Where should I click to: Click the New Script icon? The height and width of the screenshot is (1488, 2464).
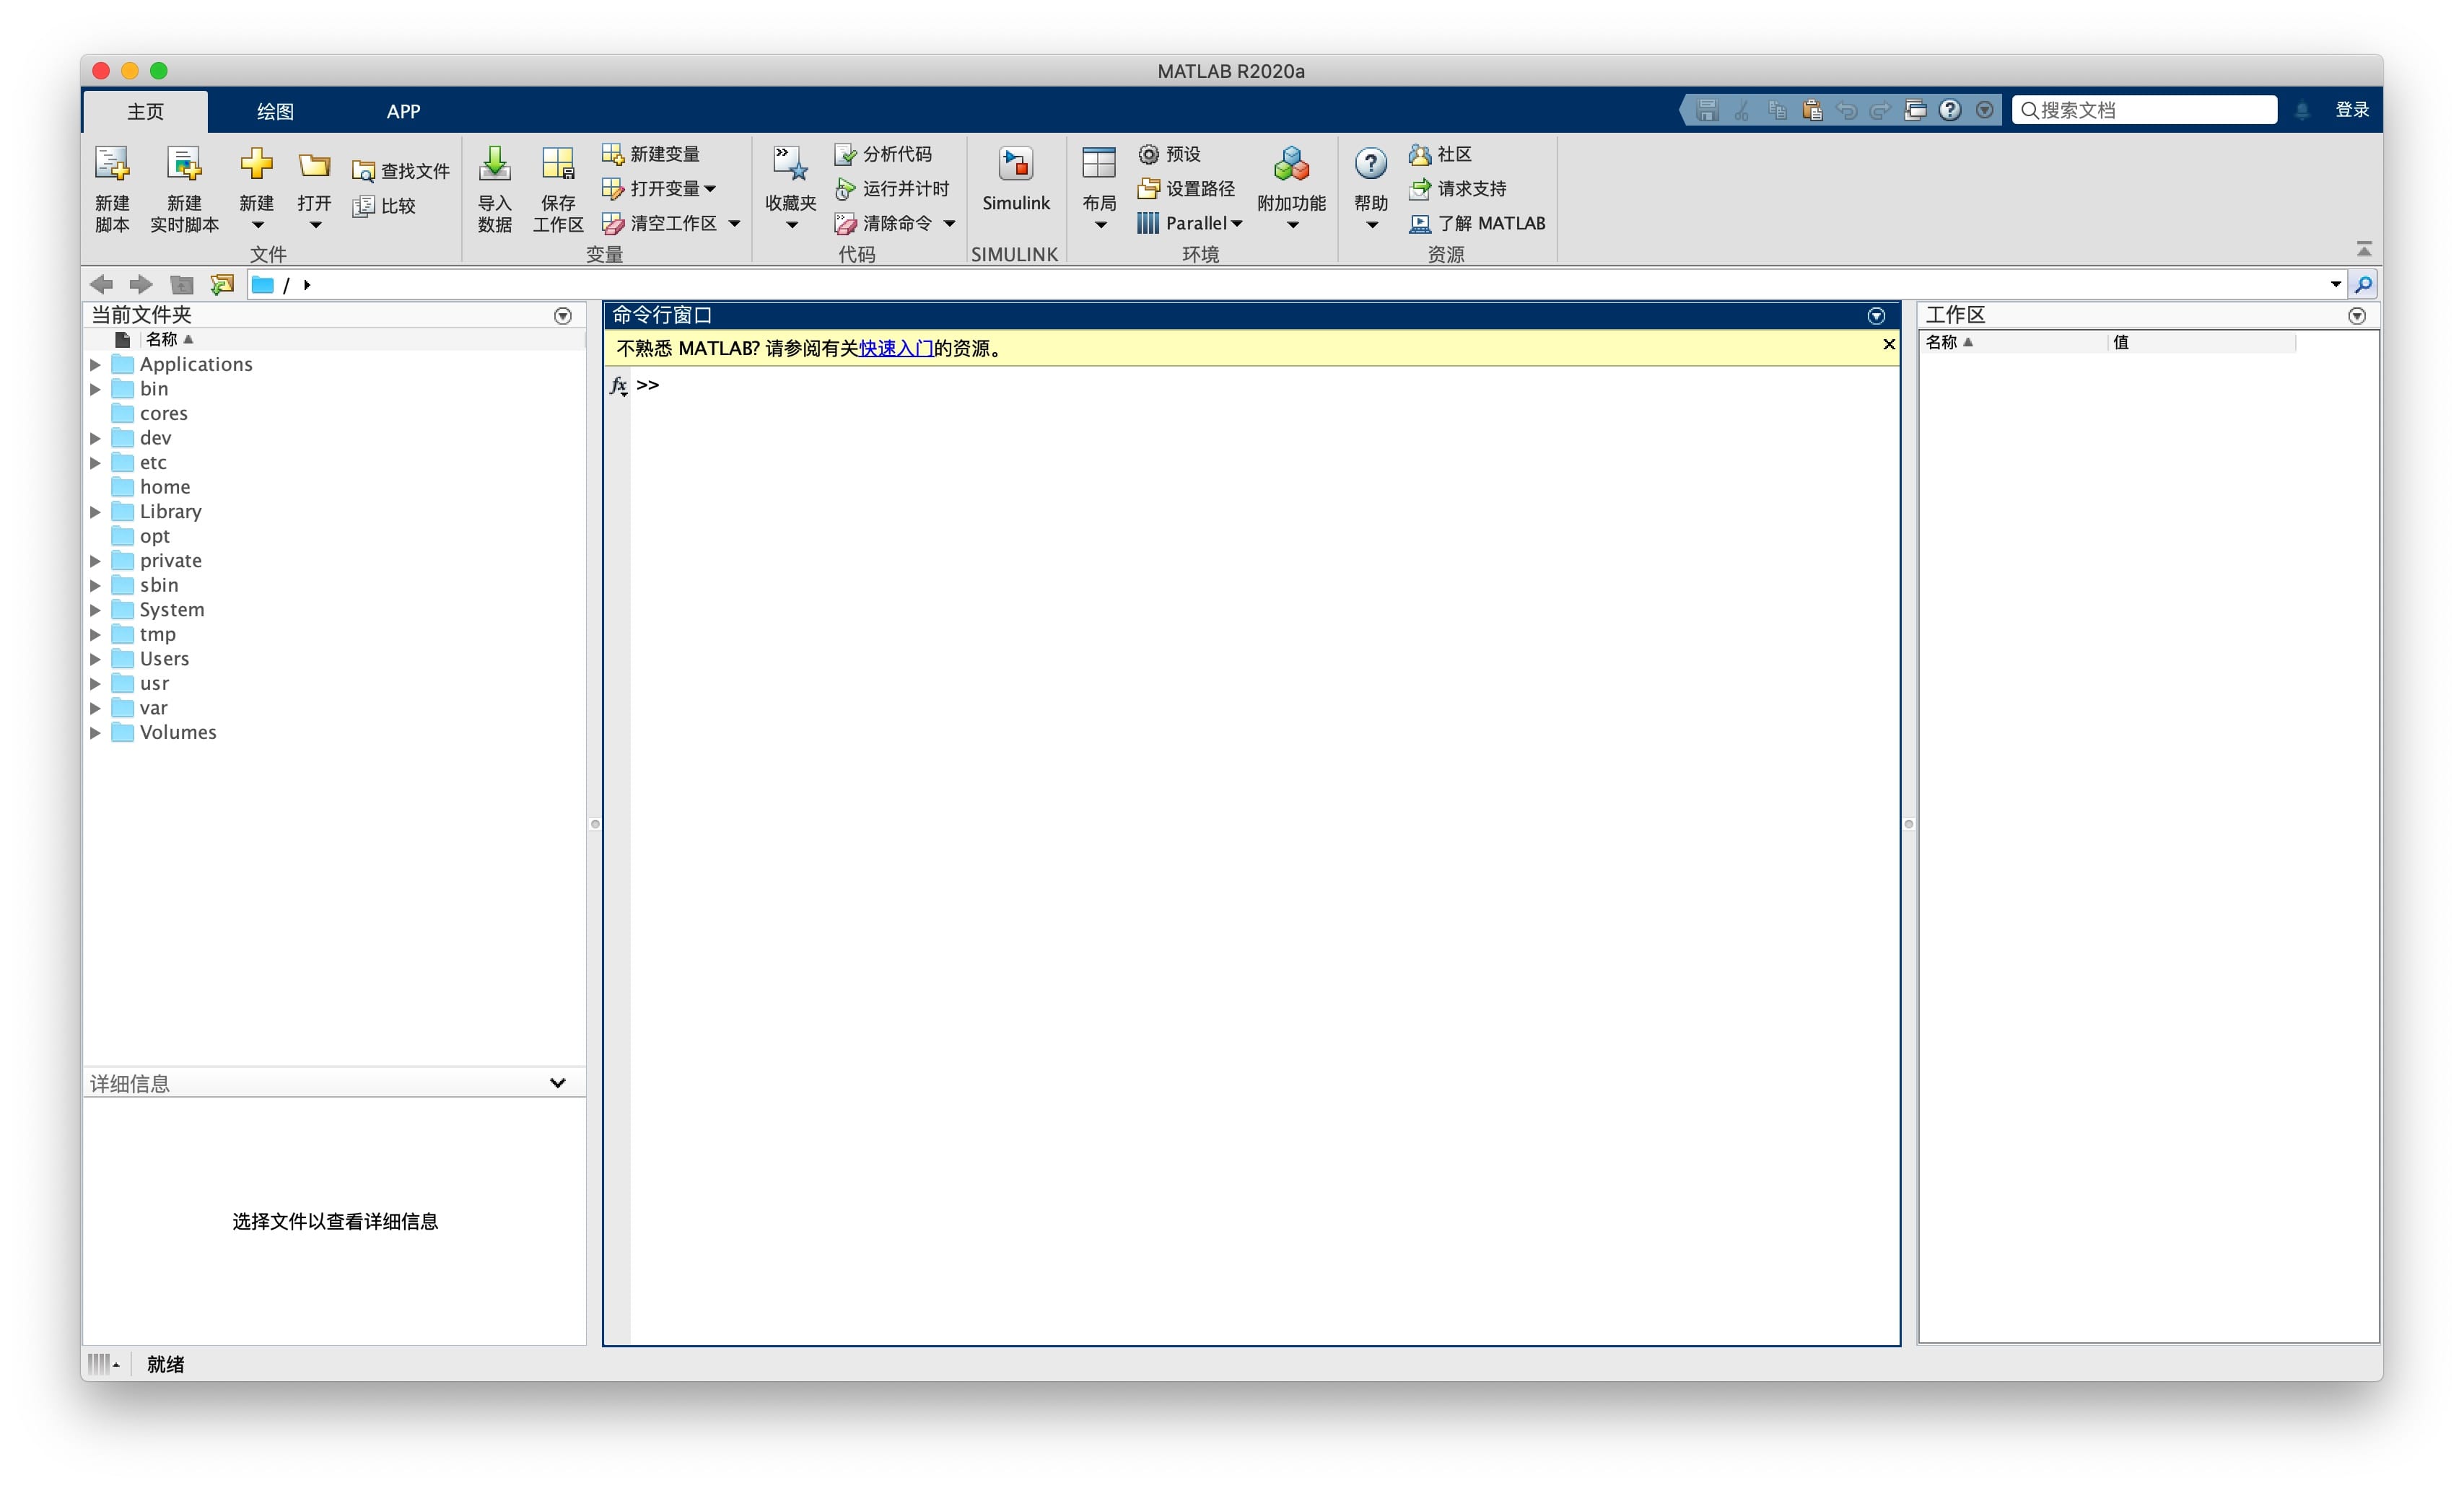pos(111,164)
